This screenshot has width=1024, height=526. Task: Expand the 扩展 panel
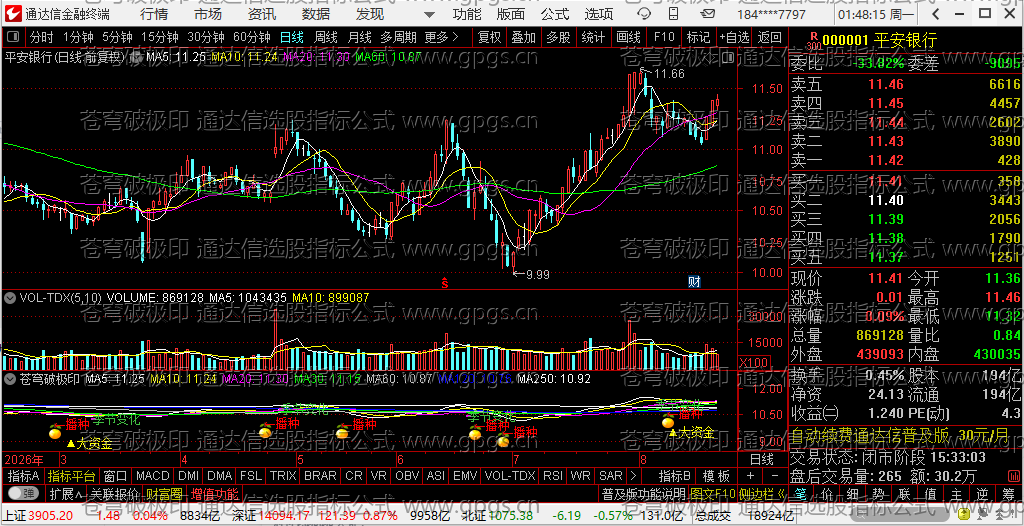pyautogui.click(x=66, y=493)
